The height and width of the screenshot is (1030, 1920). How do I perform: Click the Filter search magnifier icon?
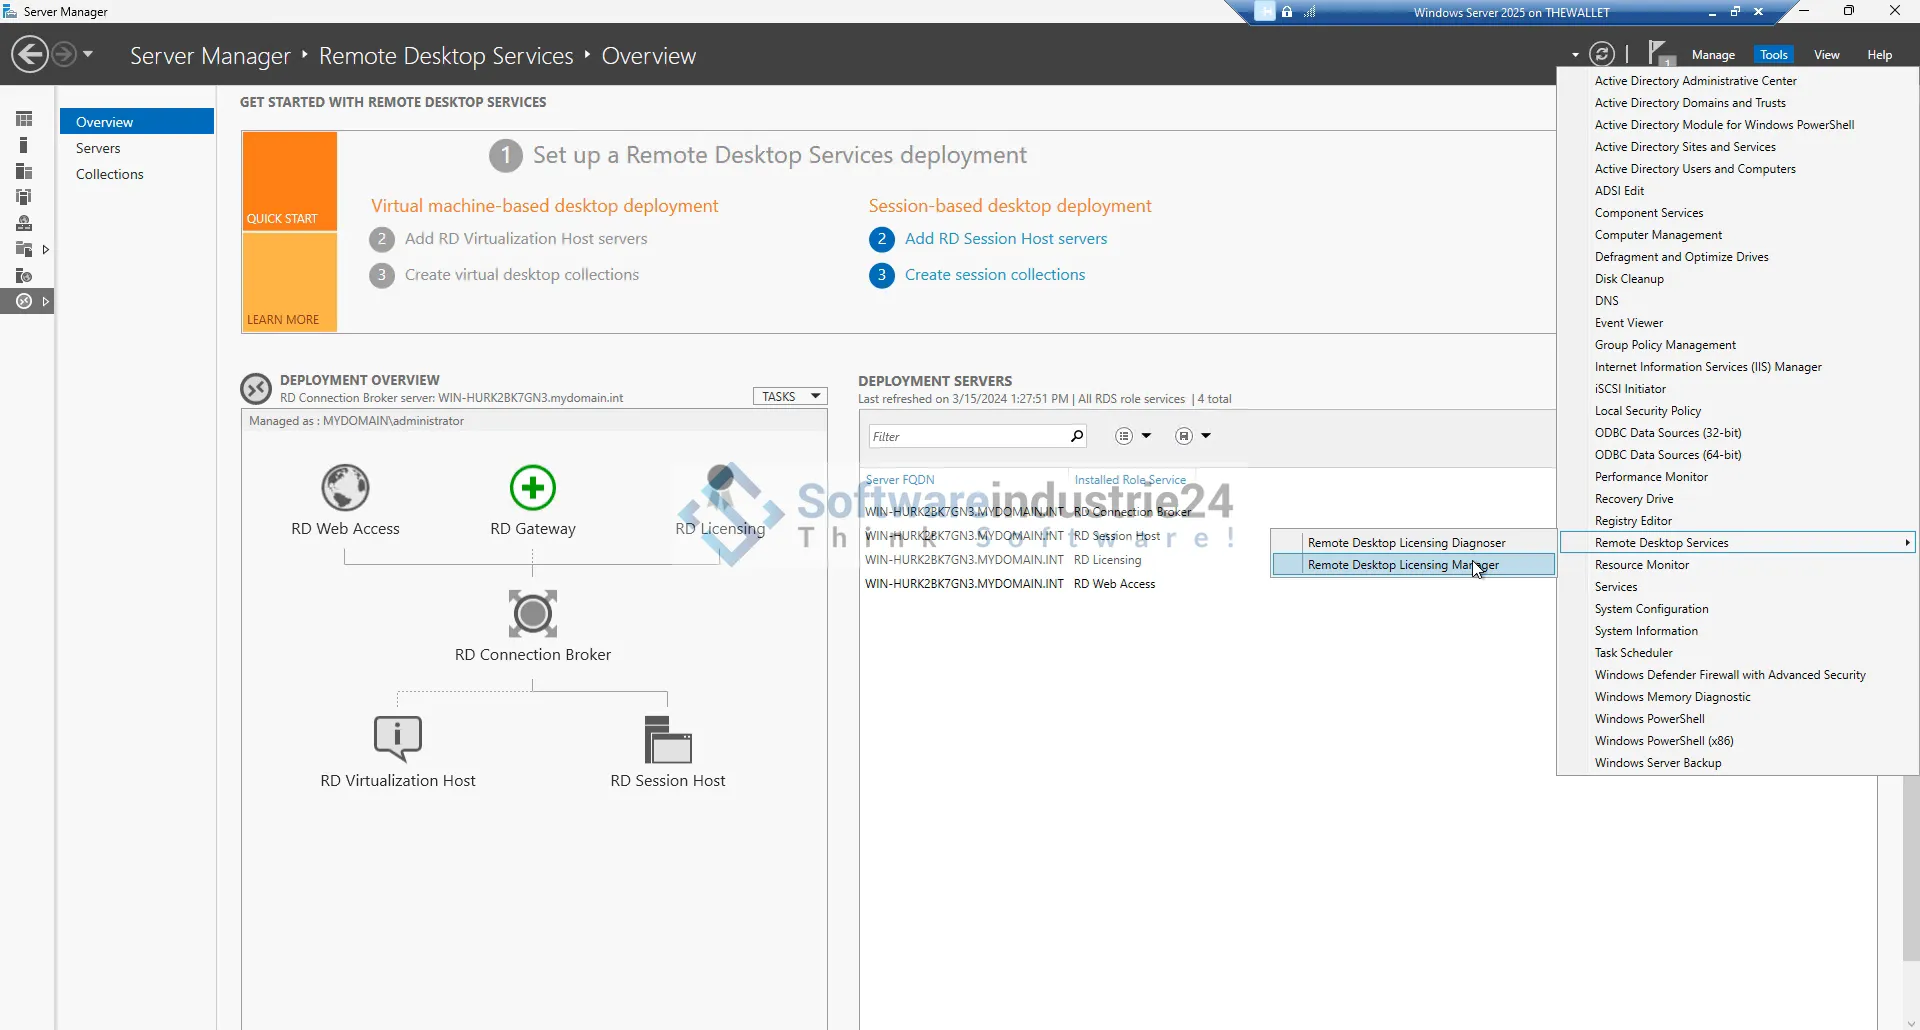pos(1077,436)
